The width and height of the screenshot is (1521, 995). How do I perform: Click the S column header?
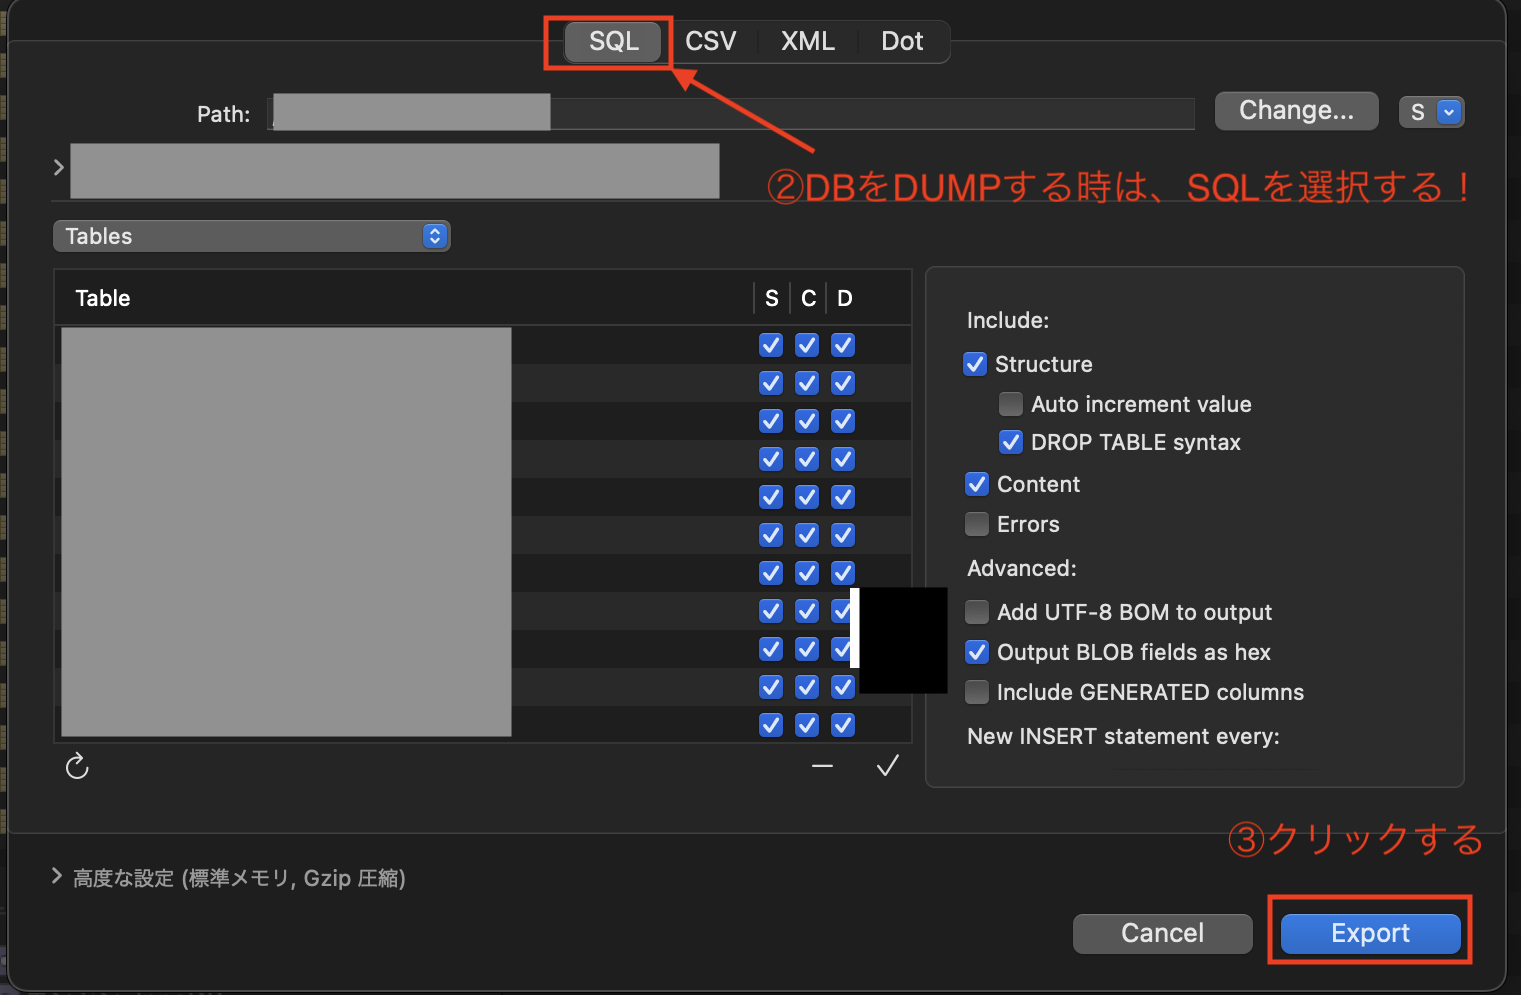(x=771, y=298)
